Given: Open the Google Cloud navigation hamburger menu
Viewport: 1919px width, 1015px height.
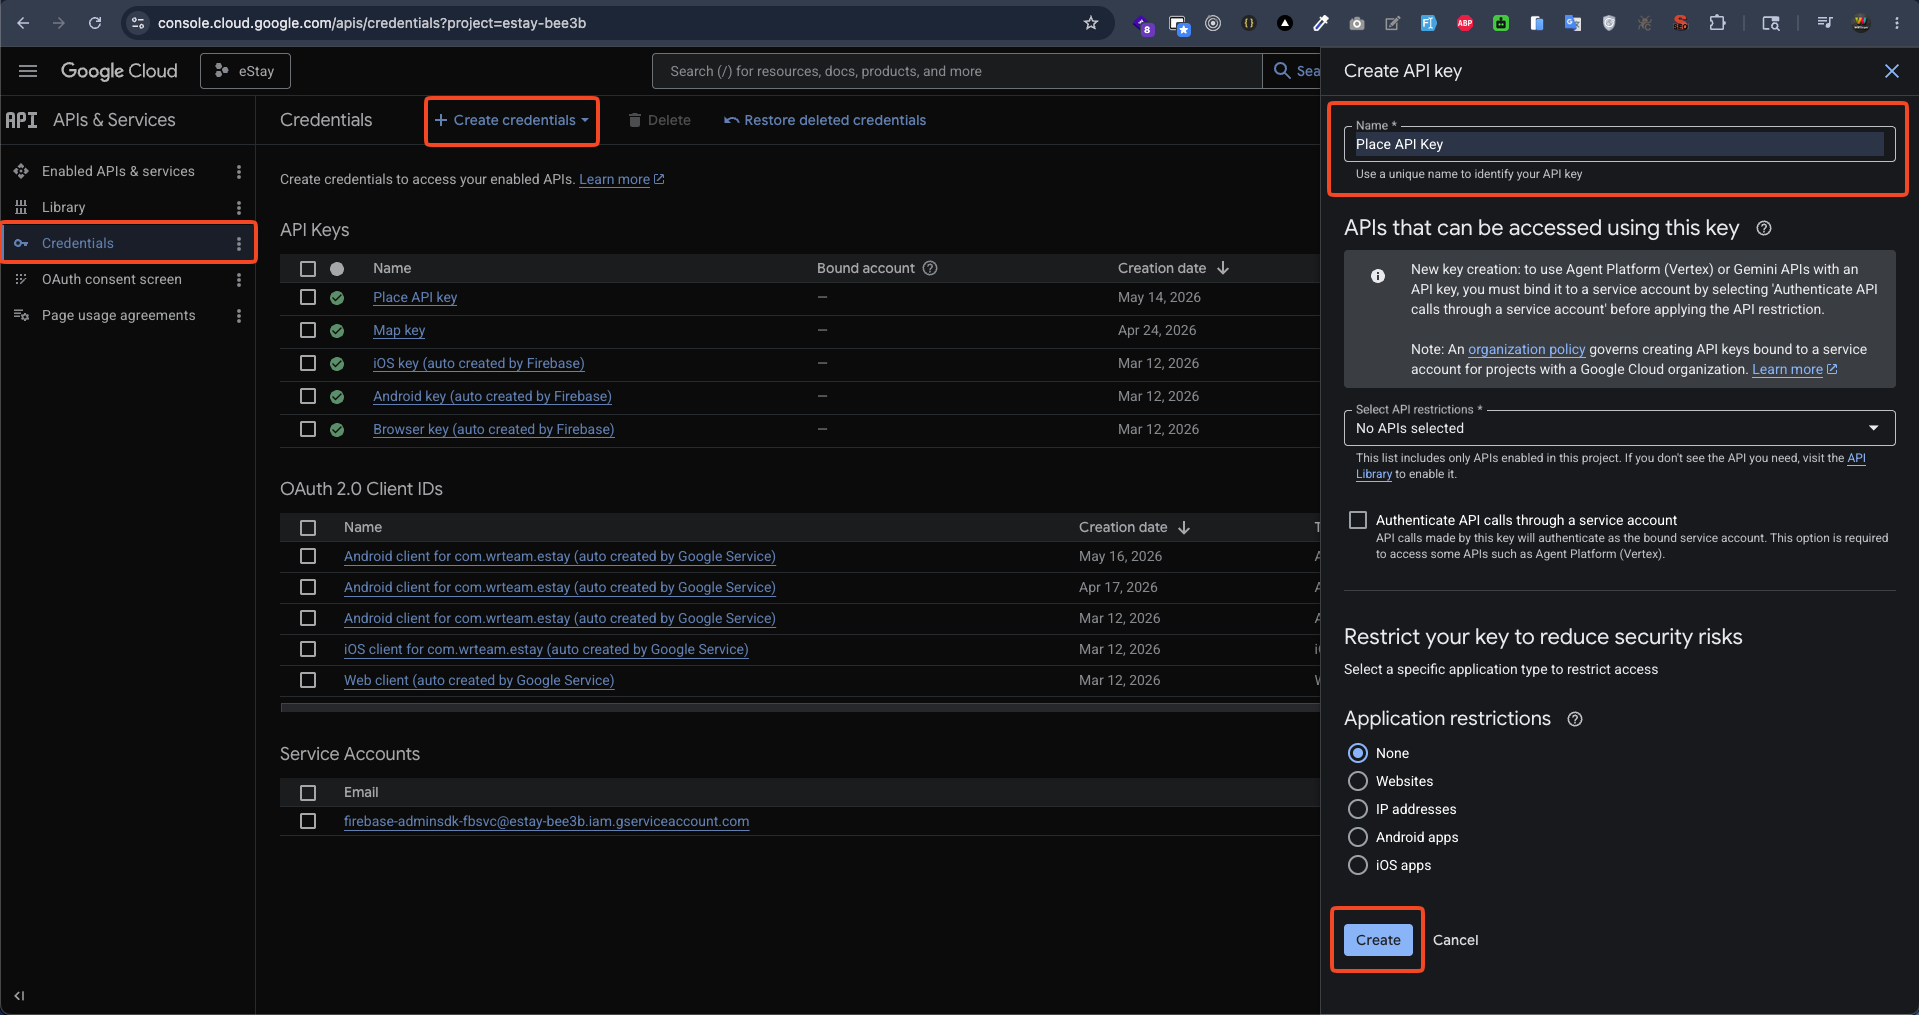Looking at the screenshot, I should click(x=28, y=71).
